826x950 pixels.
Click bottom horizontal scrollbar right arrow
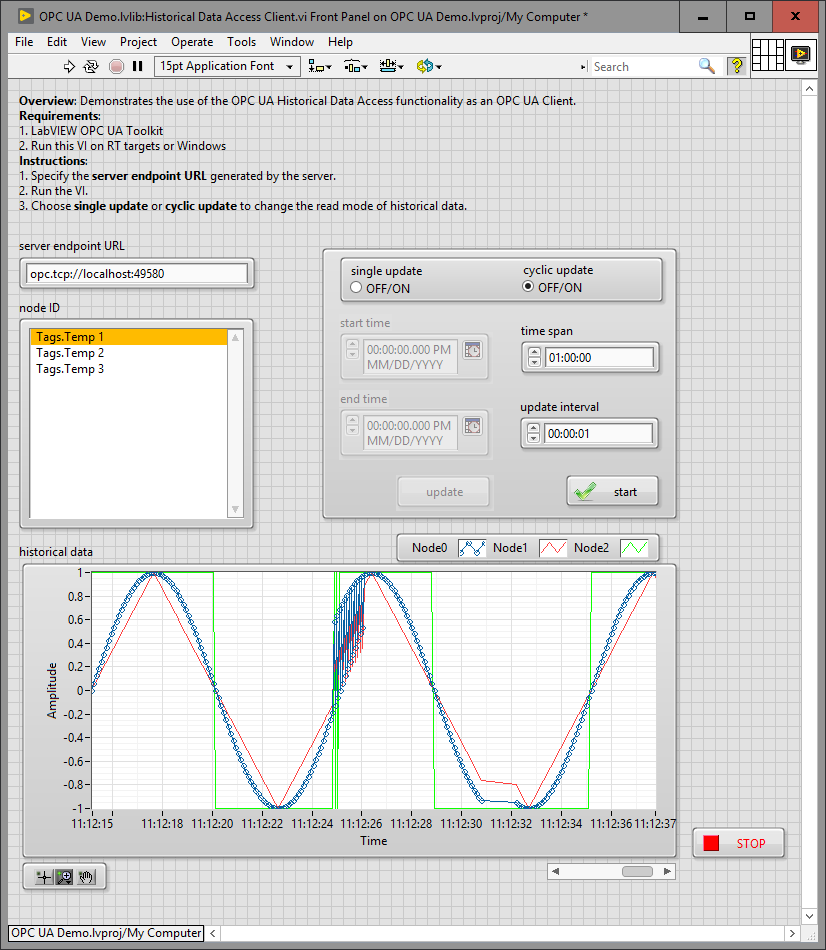(x=792, y=933)
